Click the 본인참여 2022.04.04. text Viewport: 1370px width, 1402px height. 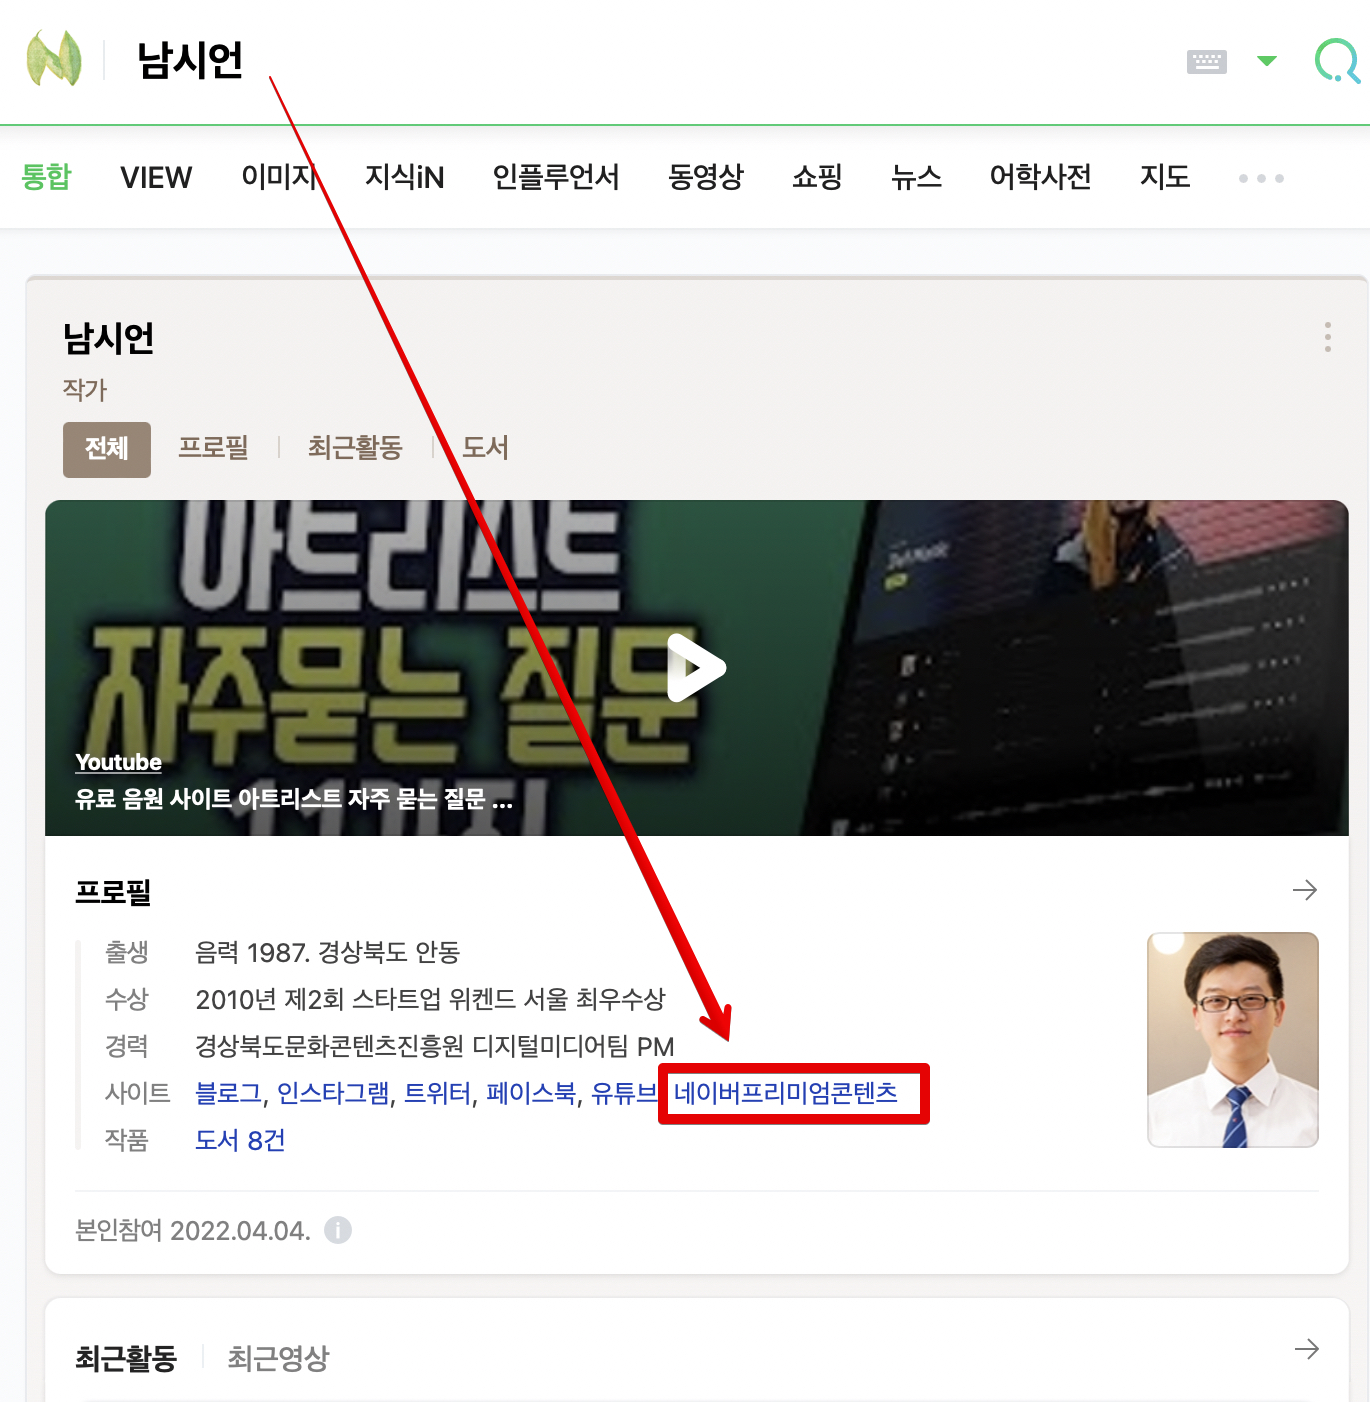(x=193, y=1230)
